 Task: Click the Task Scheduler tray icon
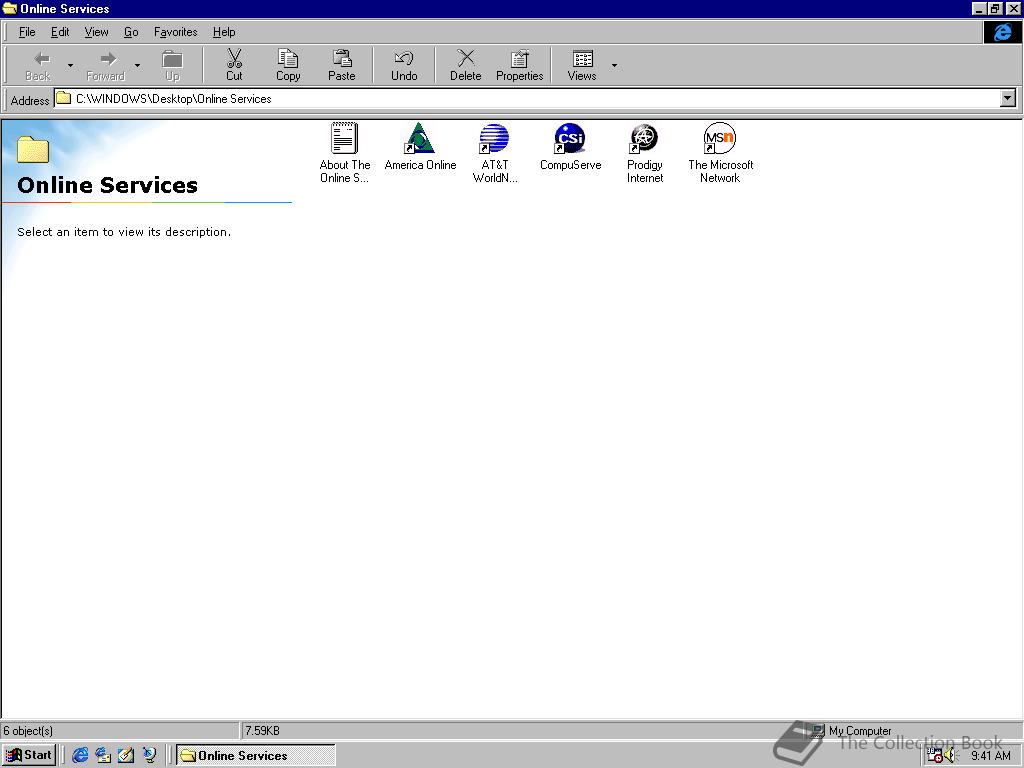[x=935, y=756]
